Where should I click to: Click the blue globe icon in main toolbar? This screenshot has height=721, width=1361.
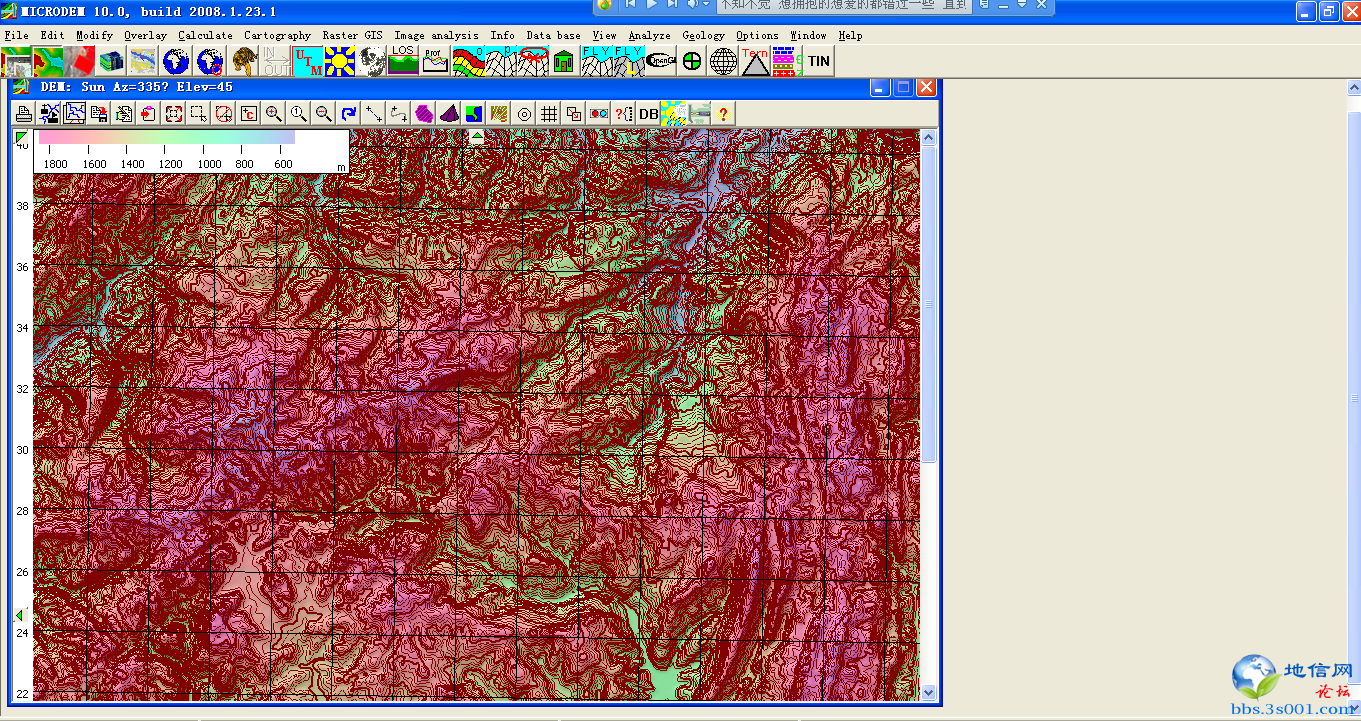coord(176,61)
